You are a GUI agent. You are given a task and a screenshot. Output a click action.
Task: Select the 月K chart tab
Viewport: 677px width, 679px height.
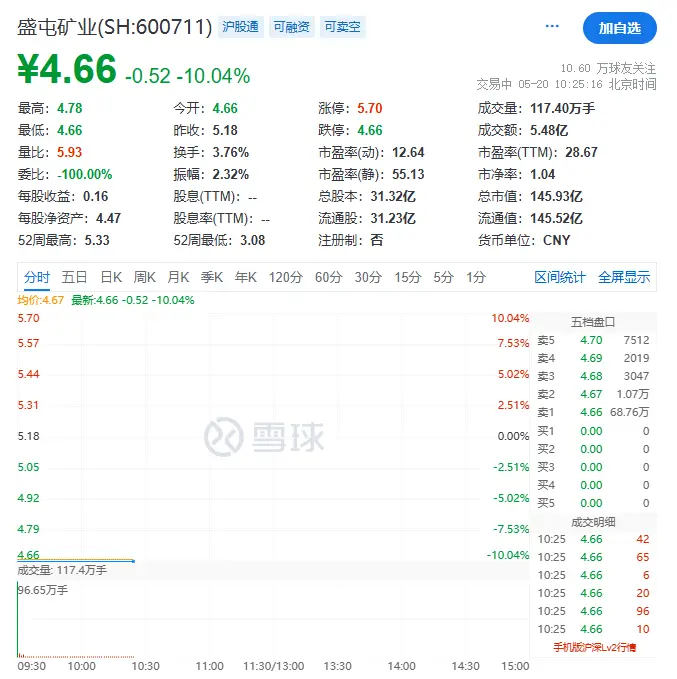point(179,277)
